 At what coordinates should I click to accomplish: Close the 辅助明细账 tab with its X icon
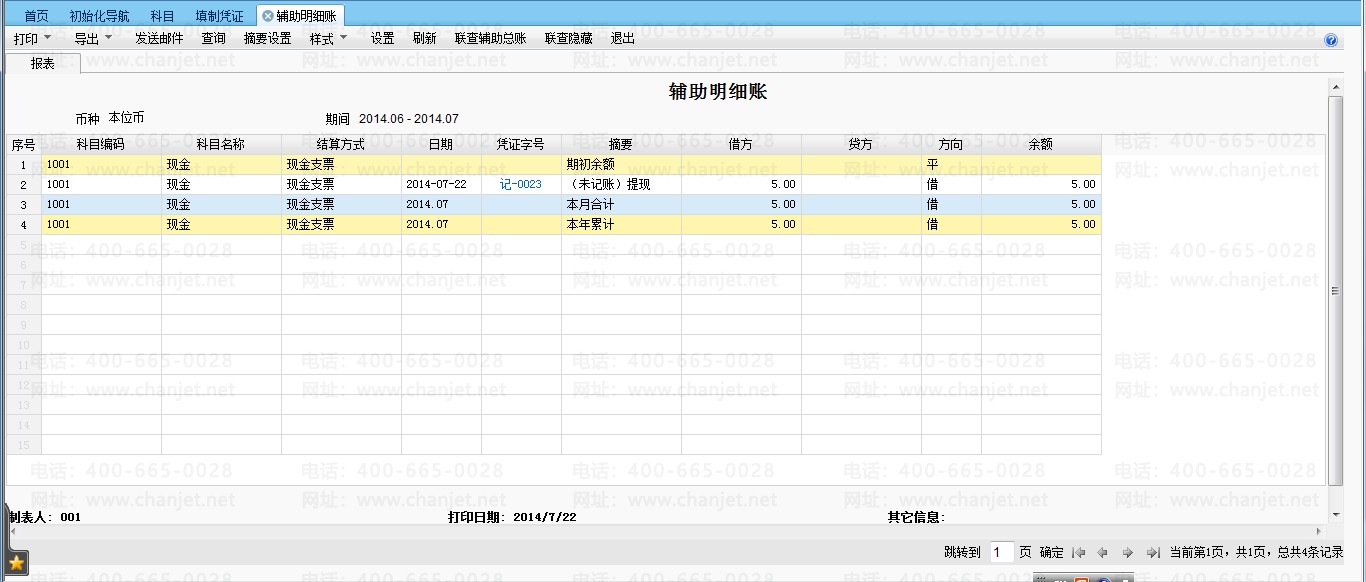(x=268, y=16)
